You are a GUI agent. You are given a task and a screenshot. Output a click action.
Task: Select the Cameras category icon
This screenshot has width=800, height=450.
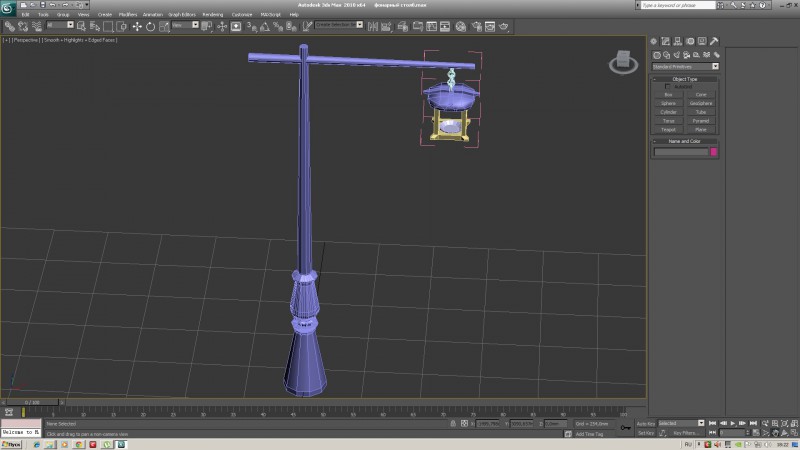[x=687, y=55]
